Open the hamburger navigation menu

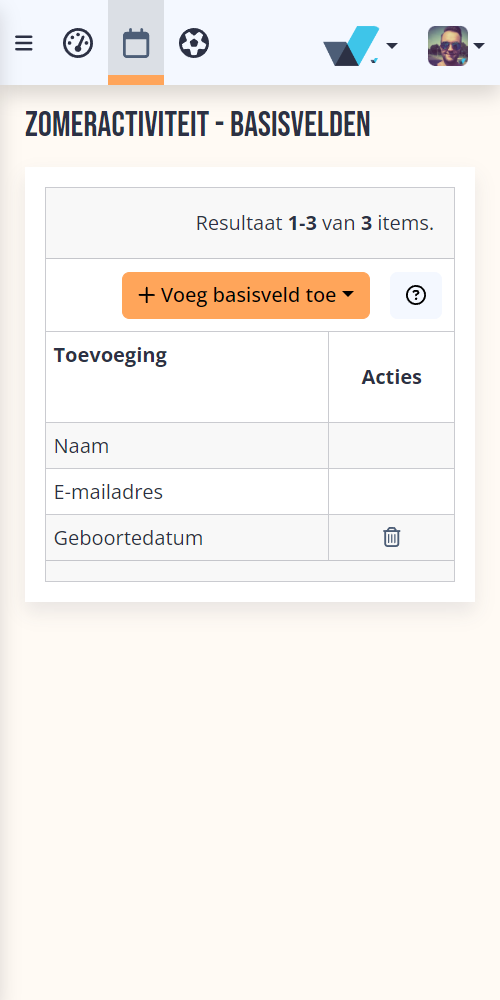[24, 43]
